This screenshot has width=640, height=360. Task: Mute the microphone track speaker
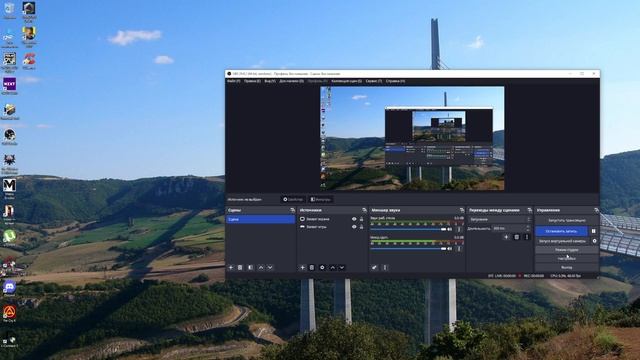(450, 249)
